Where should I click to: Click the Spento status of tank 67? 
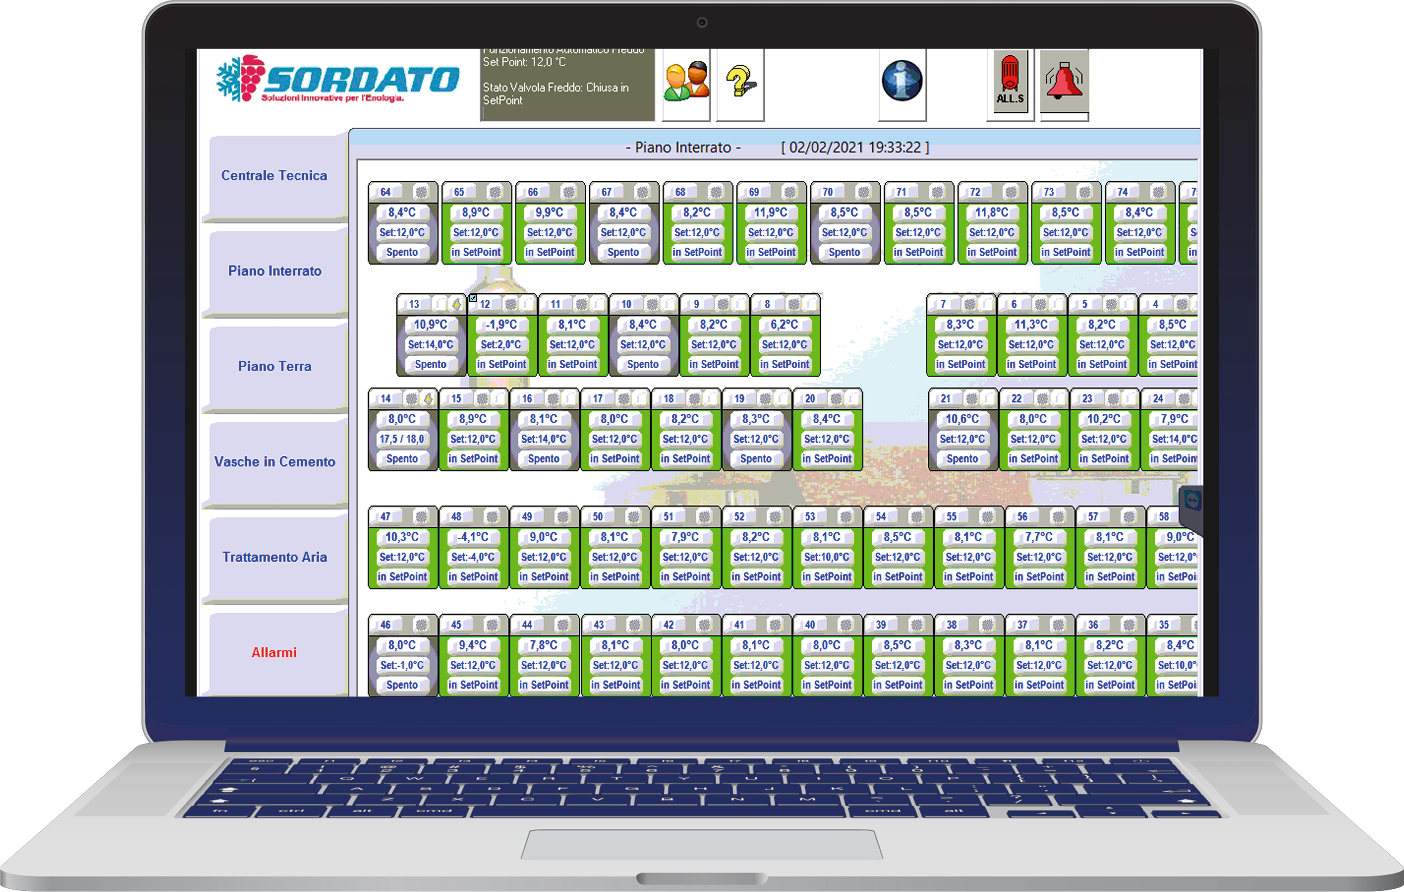623,253
